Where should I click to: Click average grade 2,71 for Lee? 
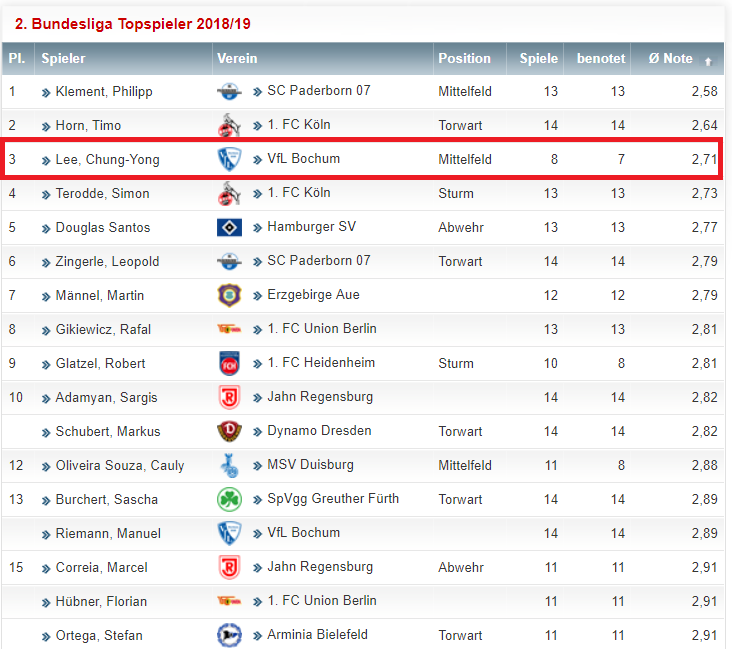coord(704,159)
